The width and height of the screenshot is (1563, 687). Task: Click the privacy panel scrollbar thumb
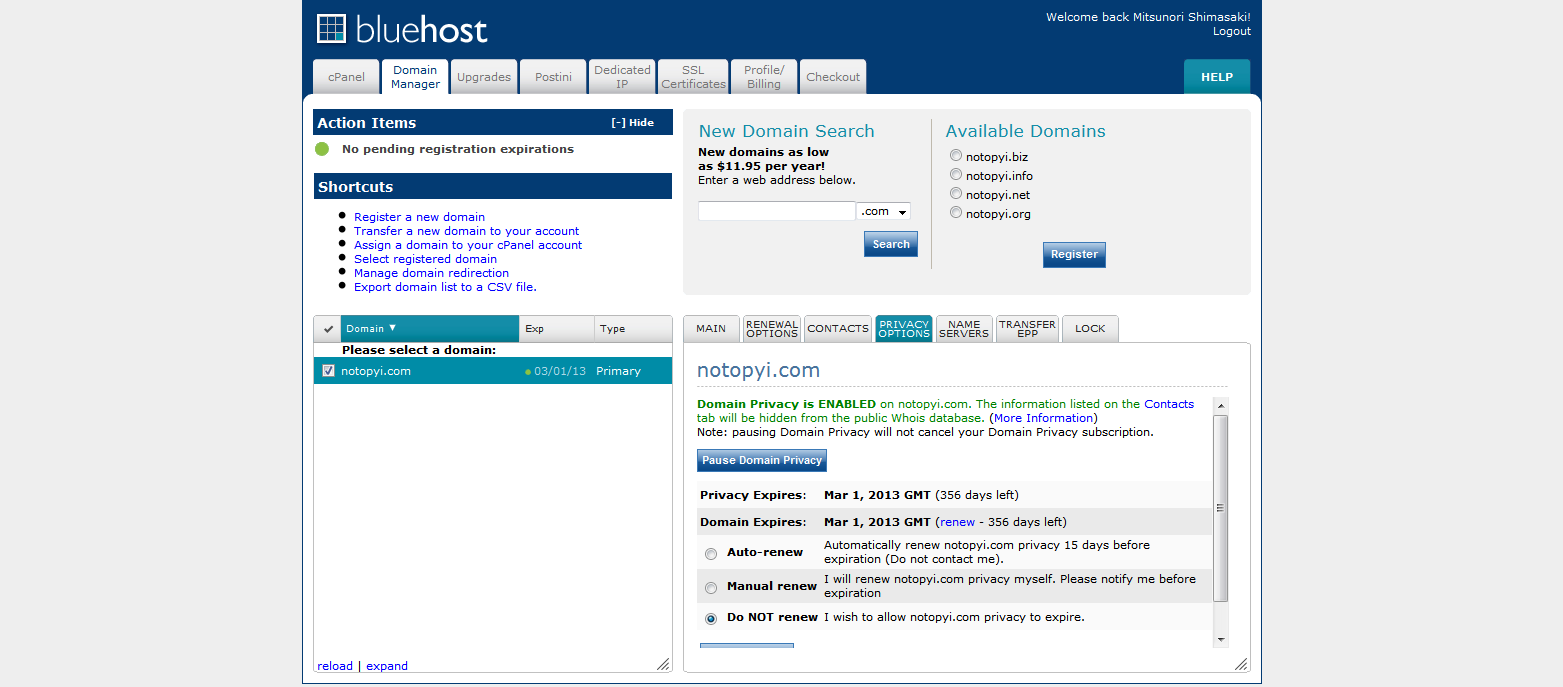[x=1220, y=507]
